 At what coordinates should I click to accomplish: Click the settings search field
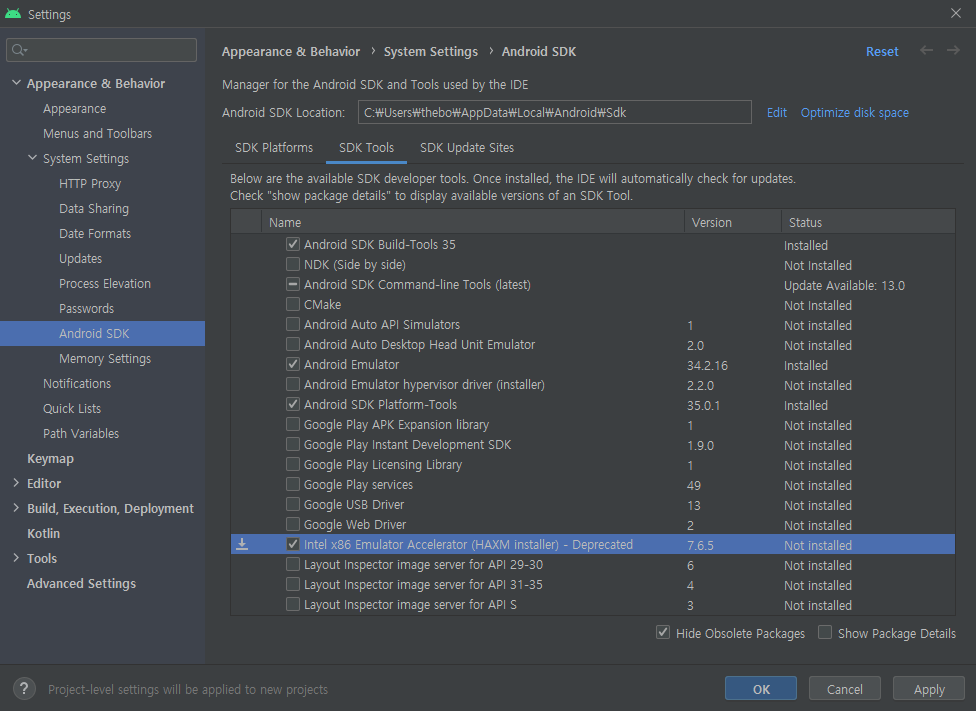[x=101, y=50]
